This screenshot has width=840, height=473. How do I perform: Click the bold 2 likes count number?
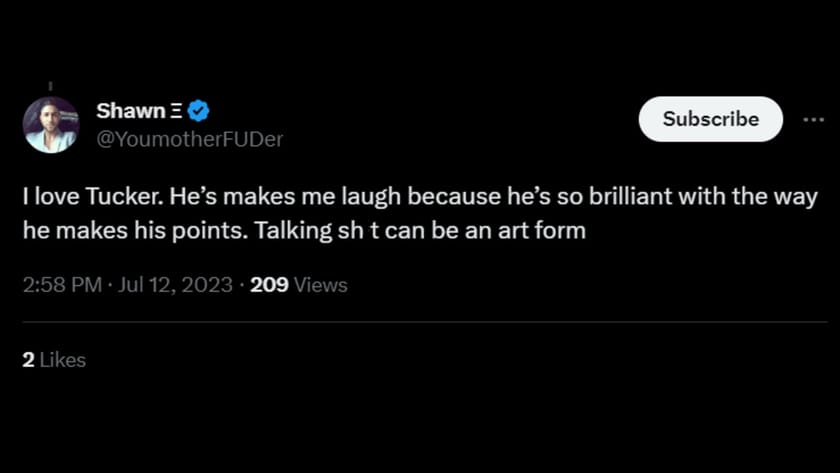pos(28,360)
